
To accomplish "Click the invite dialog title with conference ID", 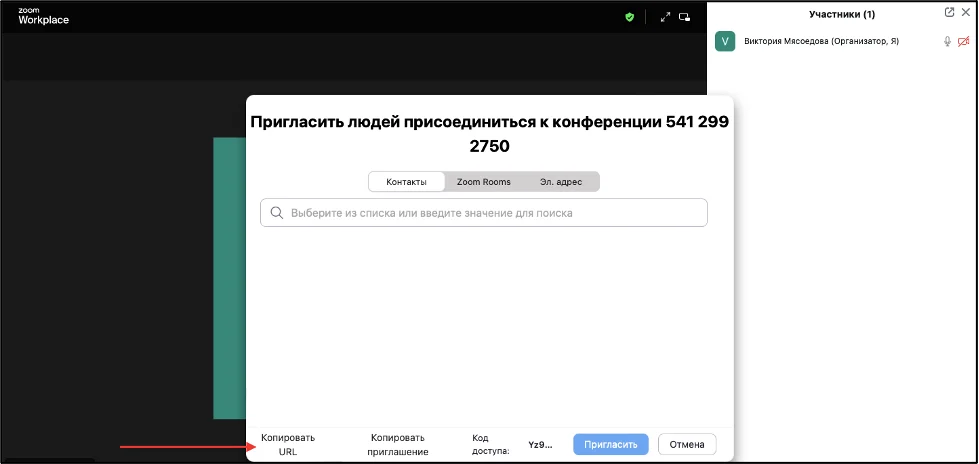I will [490, 134].
